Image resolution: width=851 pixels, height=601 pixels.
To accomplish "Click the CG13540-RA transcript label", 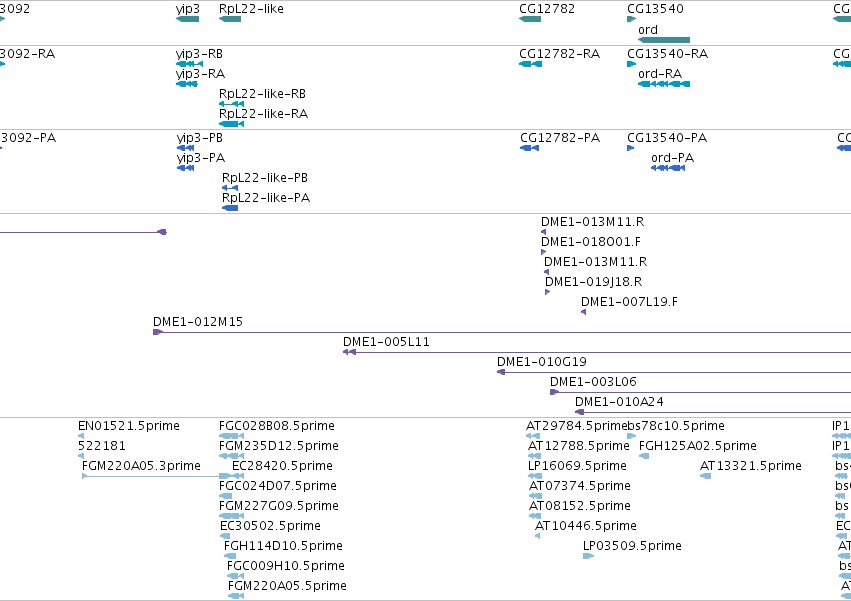I will click(668, 54).
